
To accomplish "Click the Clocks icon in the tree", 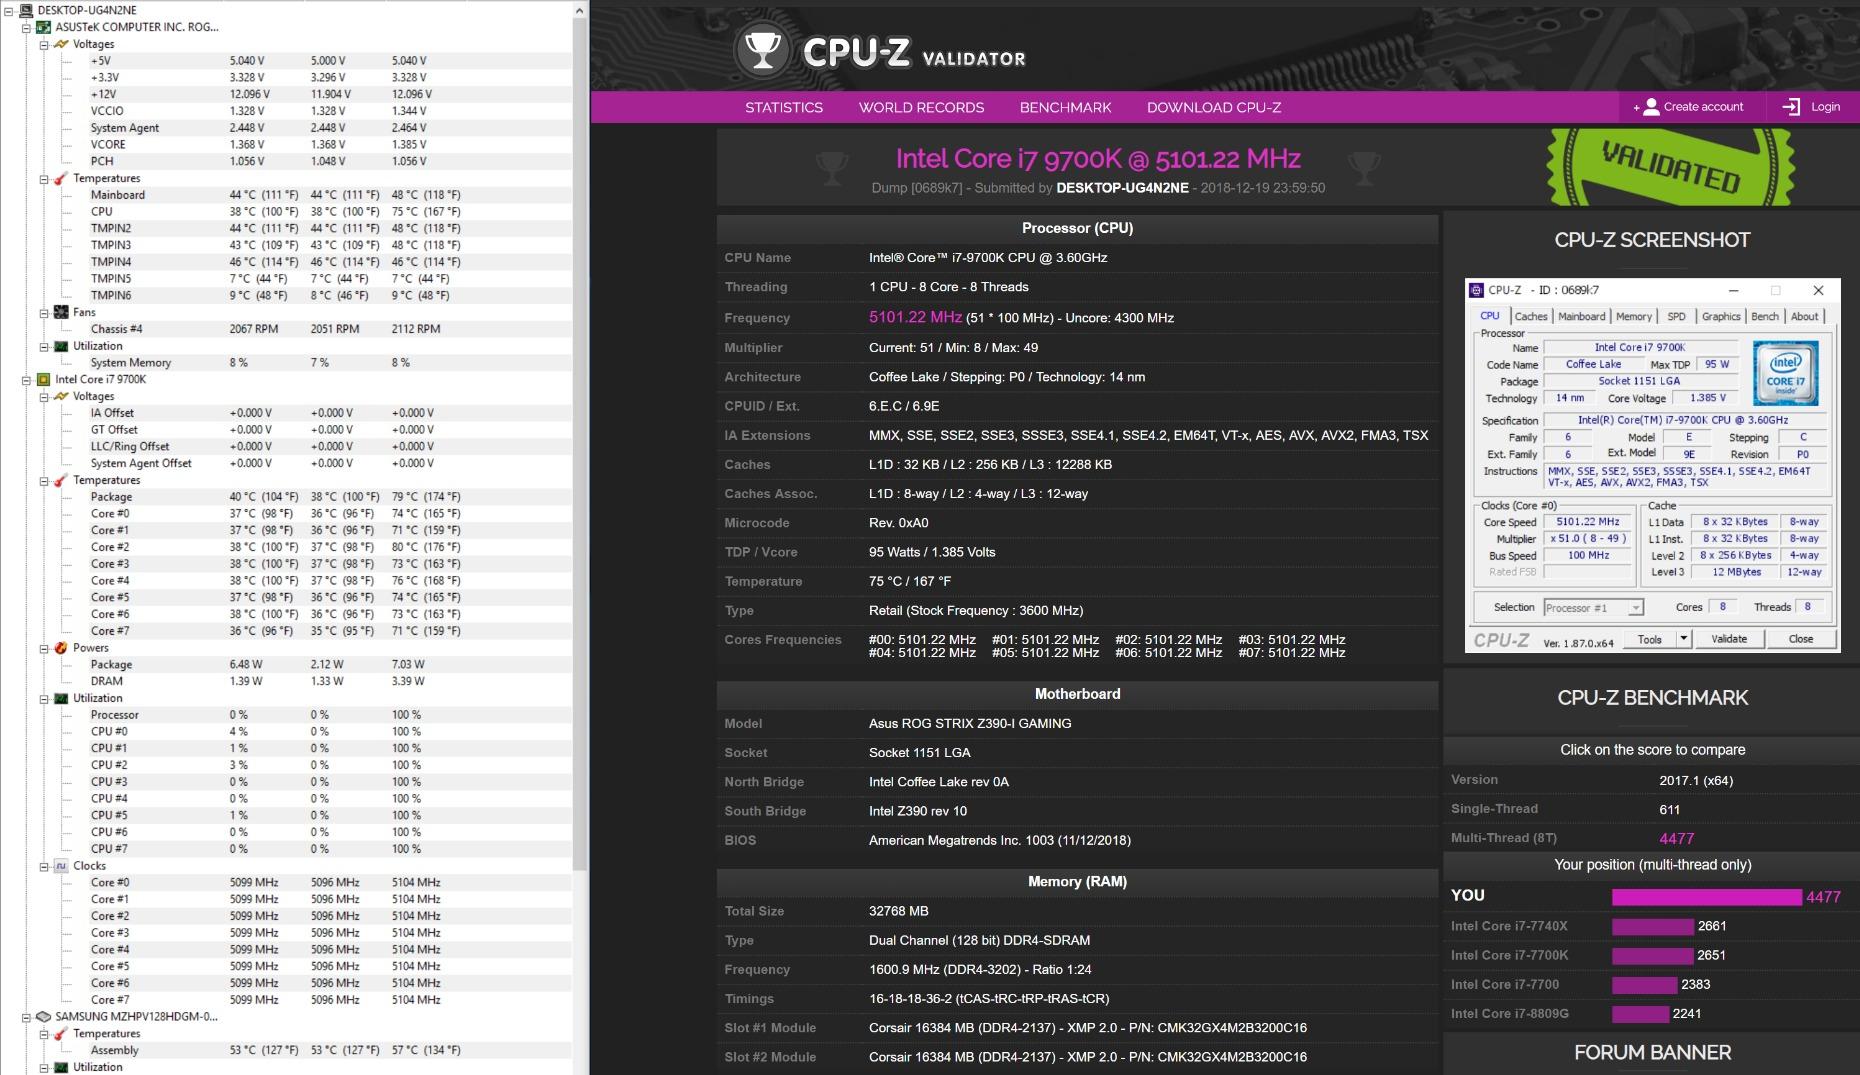I will [x=61, y=866].
